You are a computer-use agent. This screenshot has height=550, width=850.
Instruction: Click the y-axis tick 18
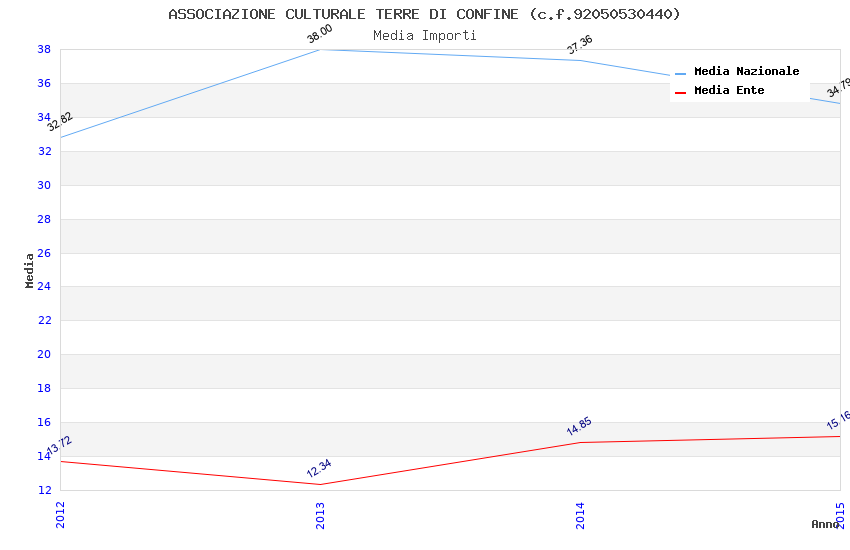click(44, 388)
